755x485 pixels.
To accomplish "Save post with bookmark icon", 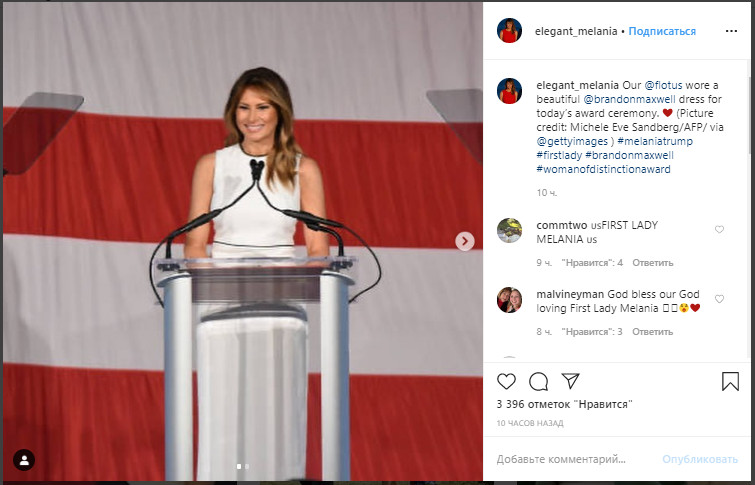I will click(730, 381).
